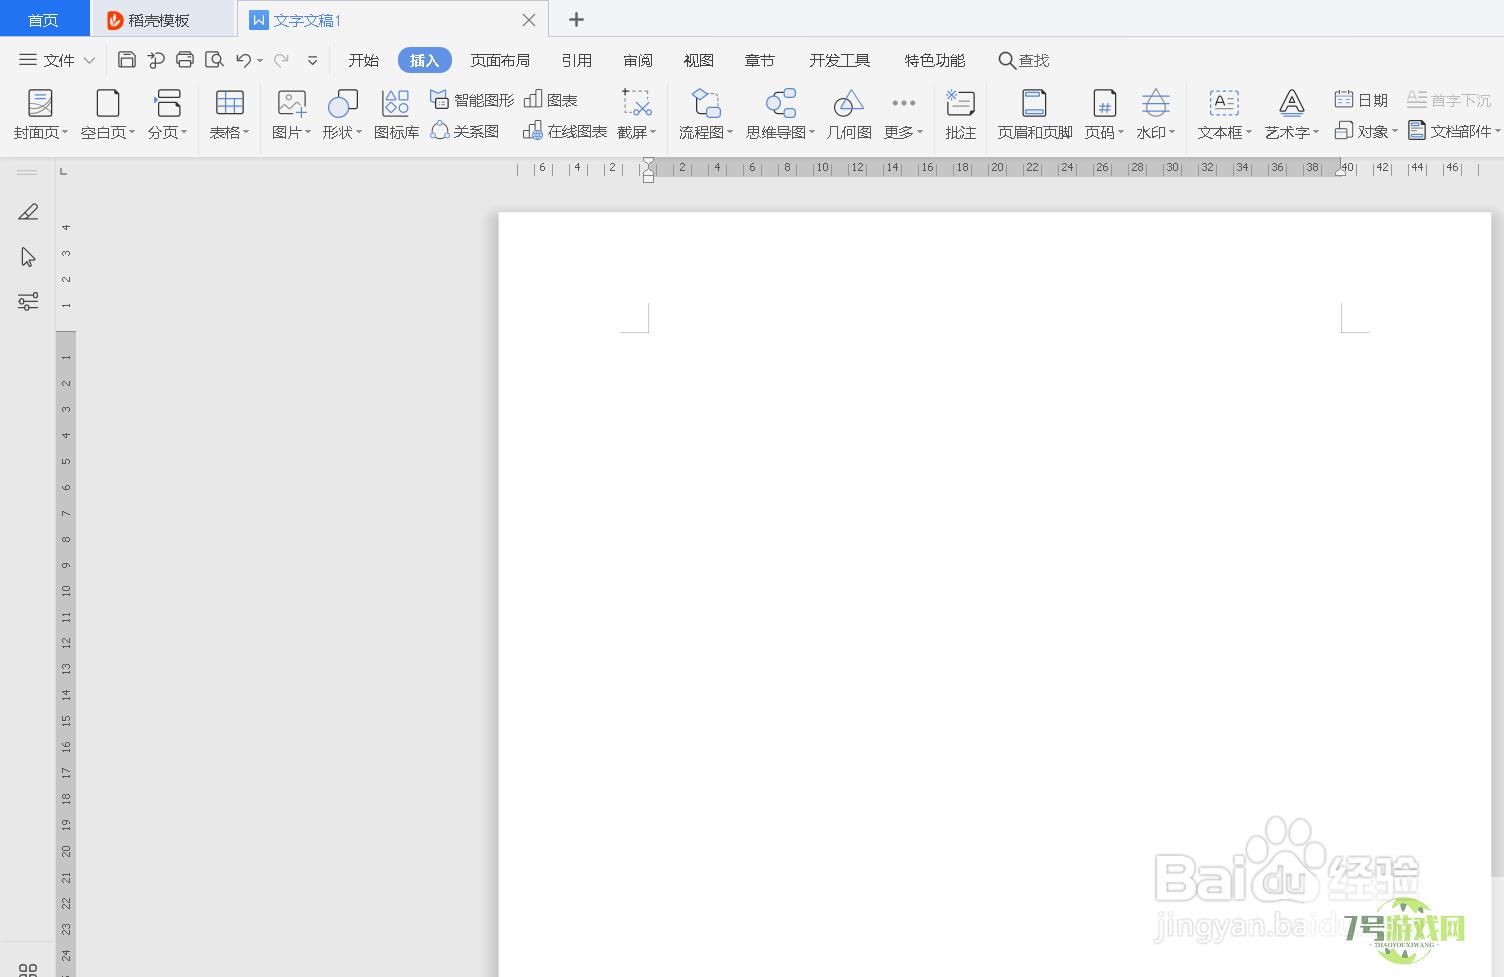Viewport: 1504px width, 977px height.
Task: Click inside the blank document page
Action: pos(995,594)
